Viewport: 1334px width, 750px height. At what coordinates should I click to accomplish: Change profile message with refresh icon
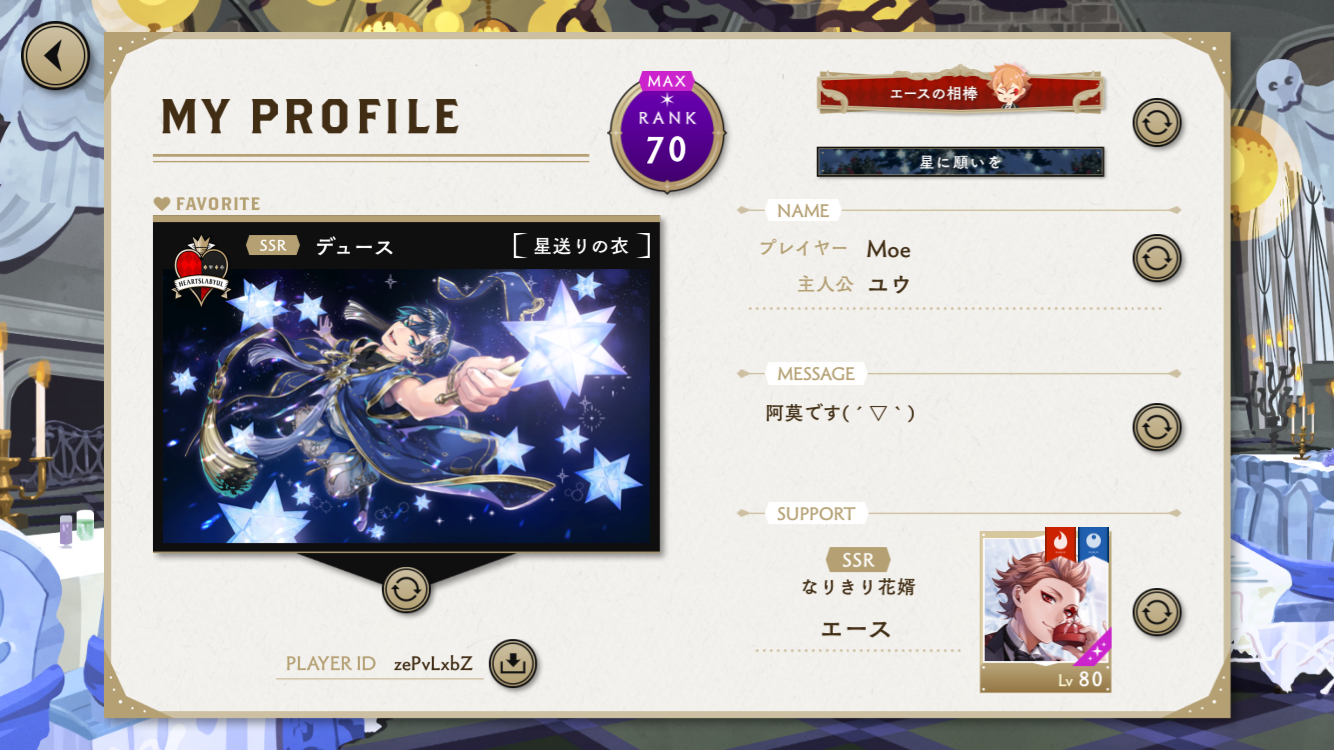(1157, 427)
